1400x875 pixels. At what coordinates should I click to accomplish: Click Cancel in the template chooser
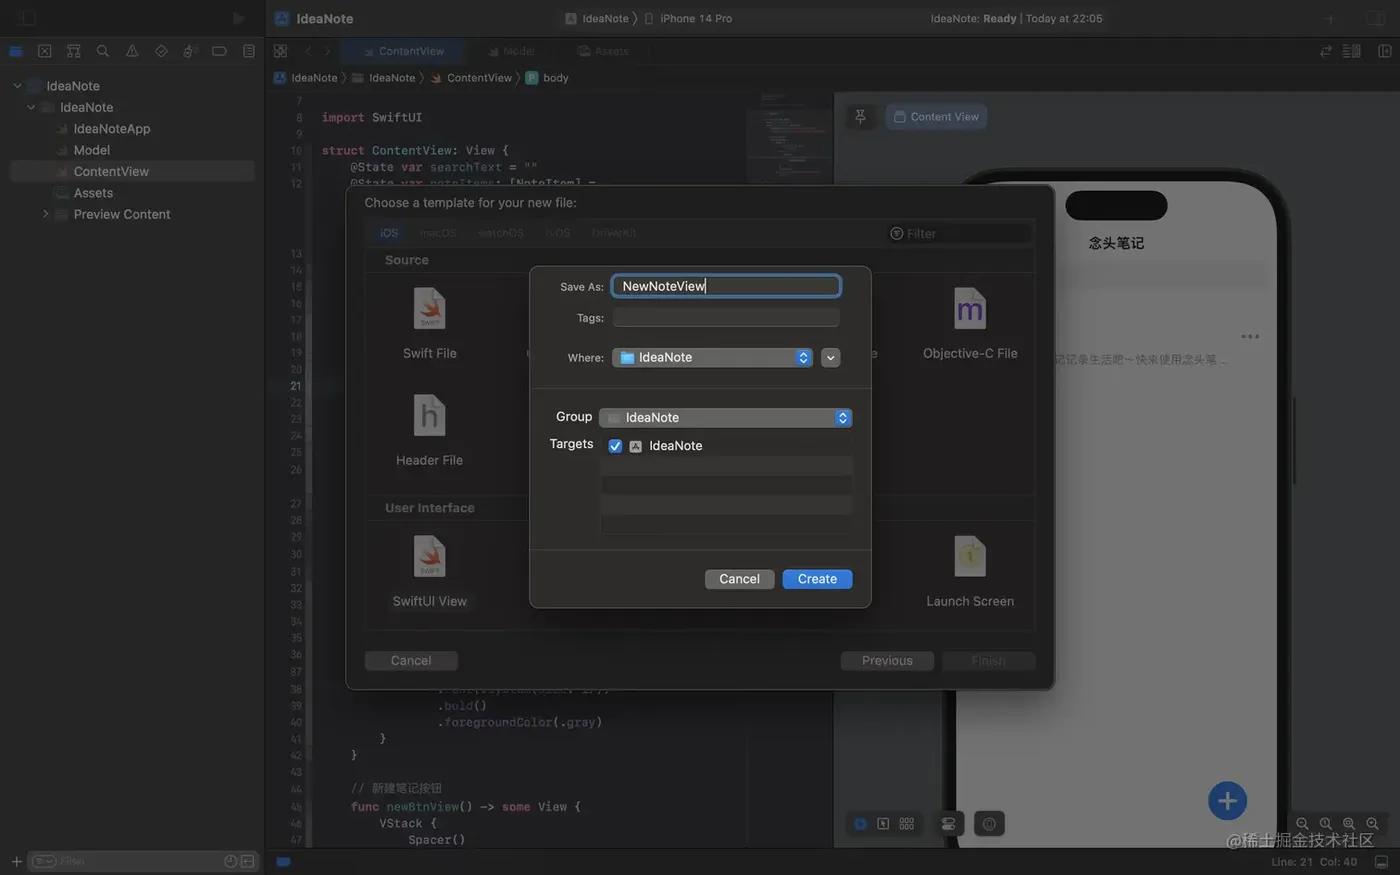coord(411,661)
